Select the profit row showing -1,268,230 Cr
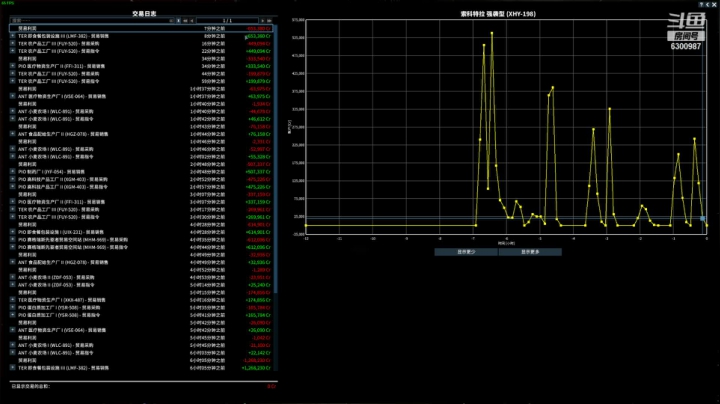 point(141,360)
